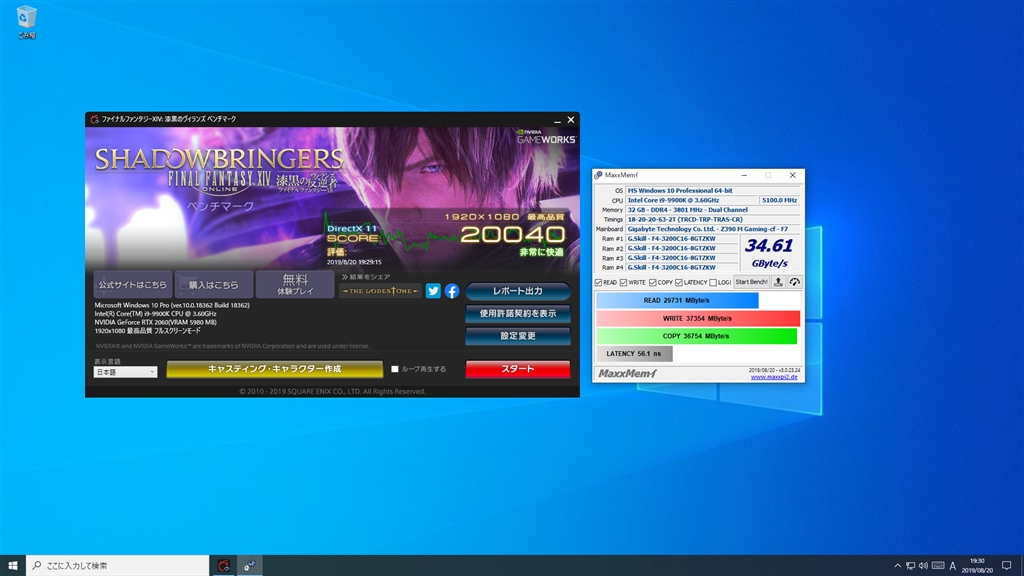Select the Ram #1 G.Skill entry
Image resolution: width=1024 pixels, height=576 pixels.
(x=682, y=239)
